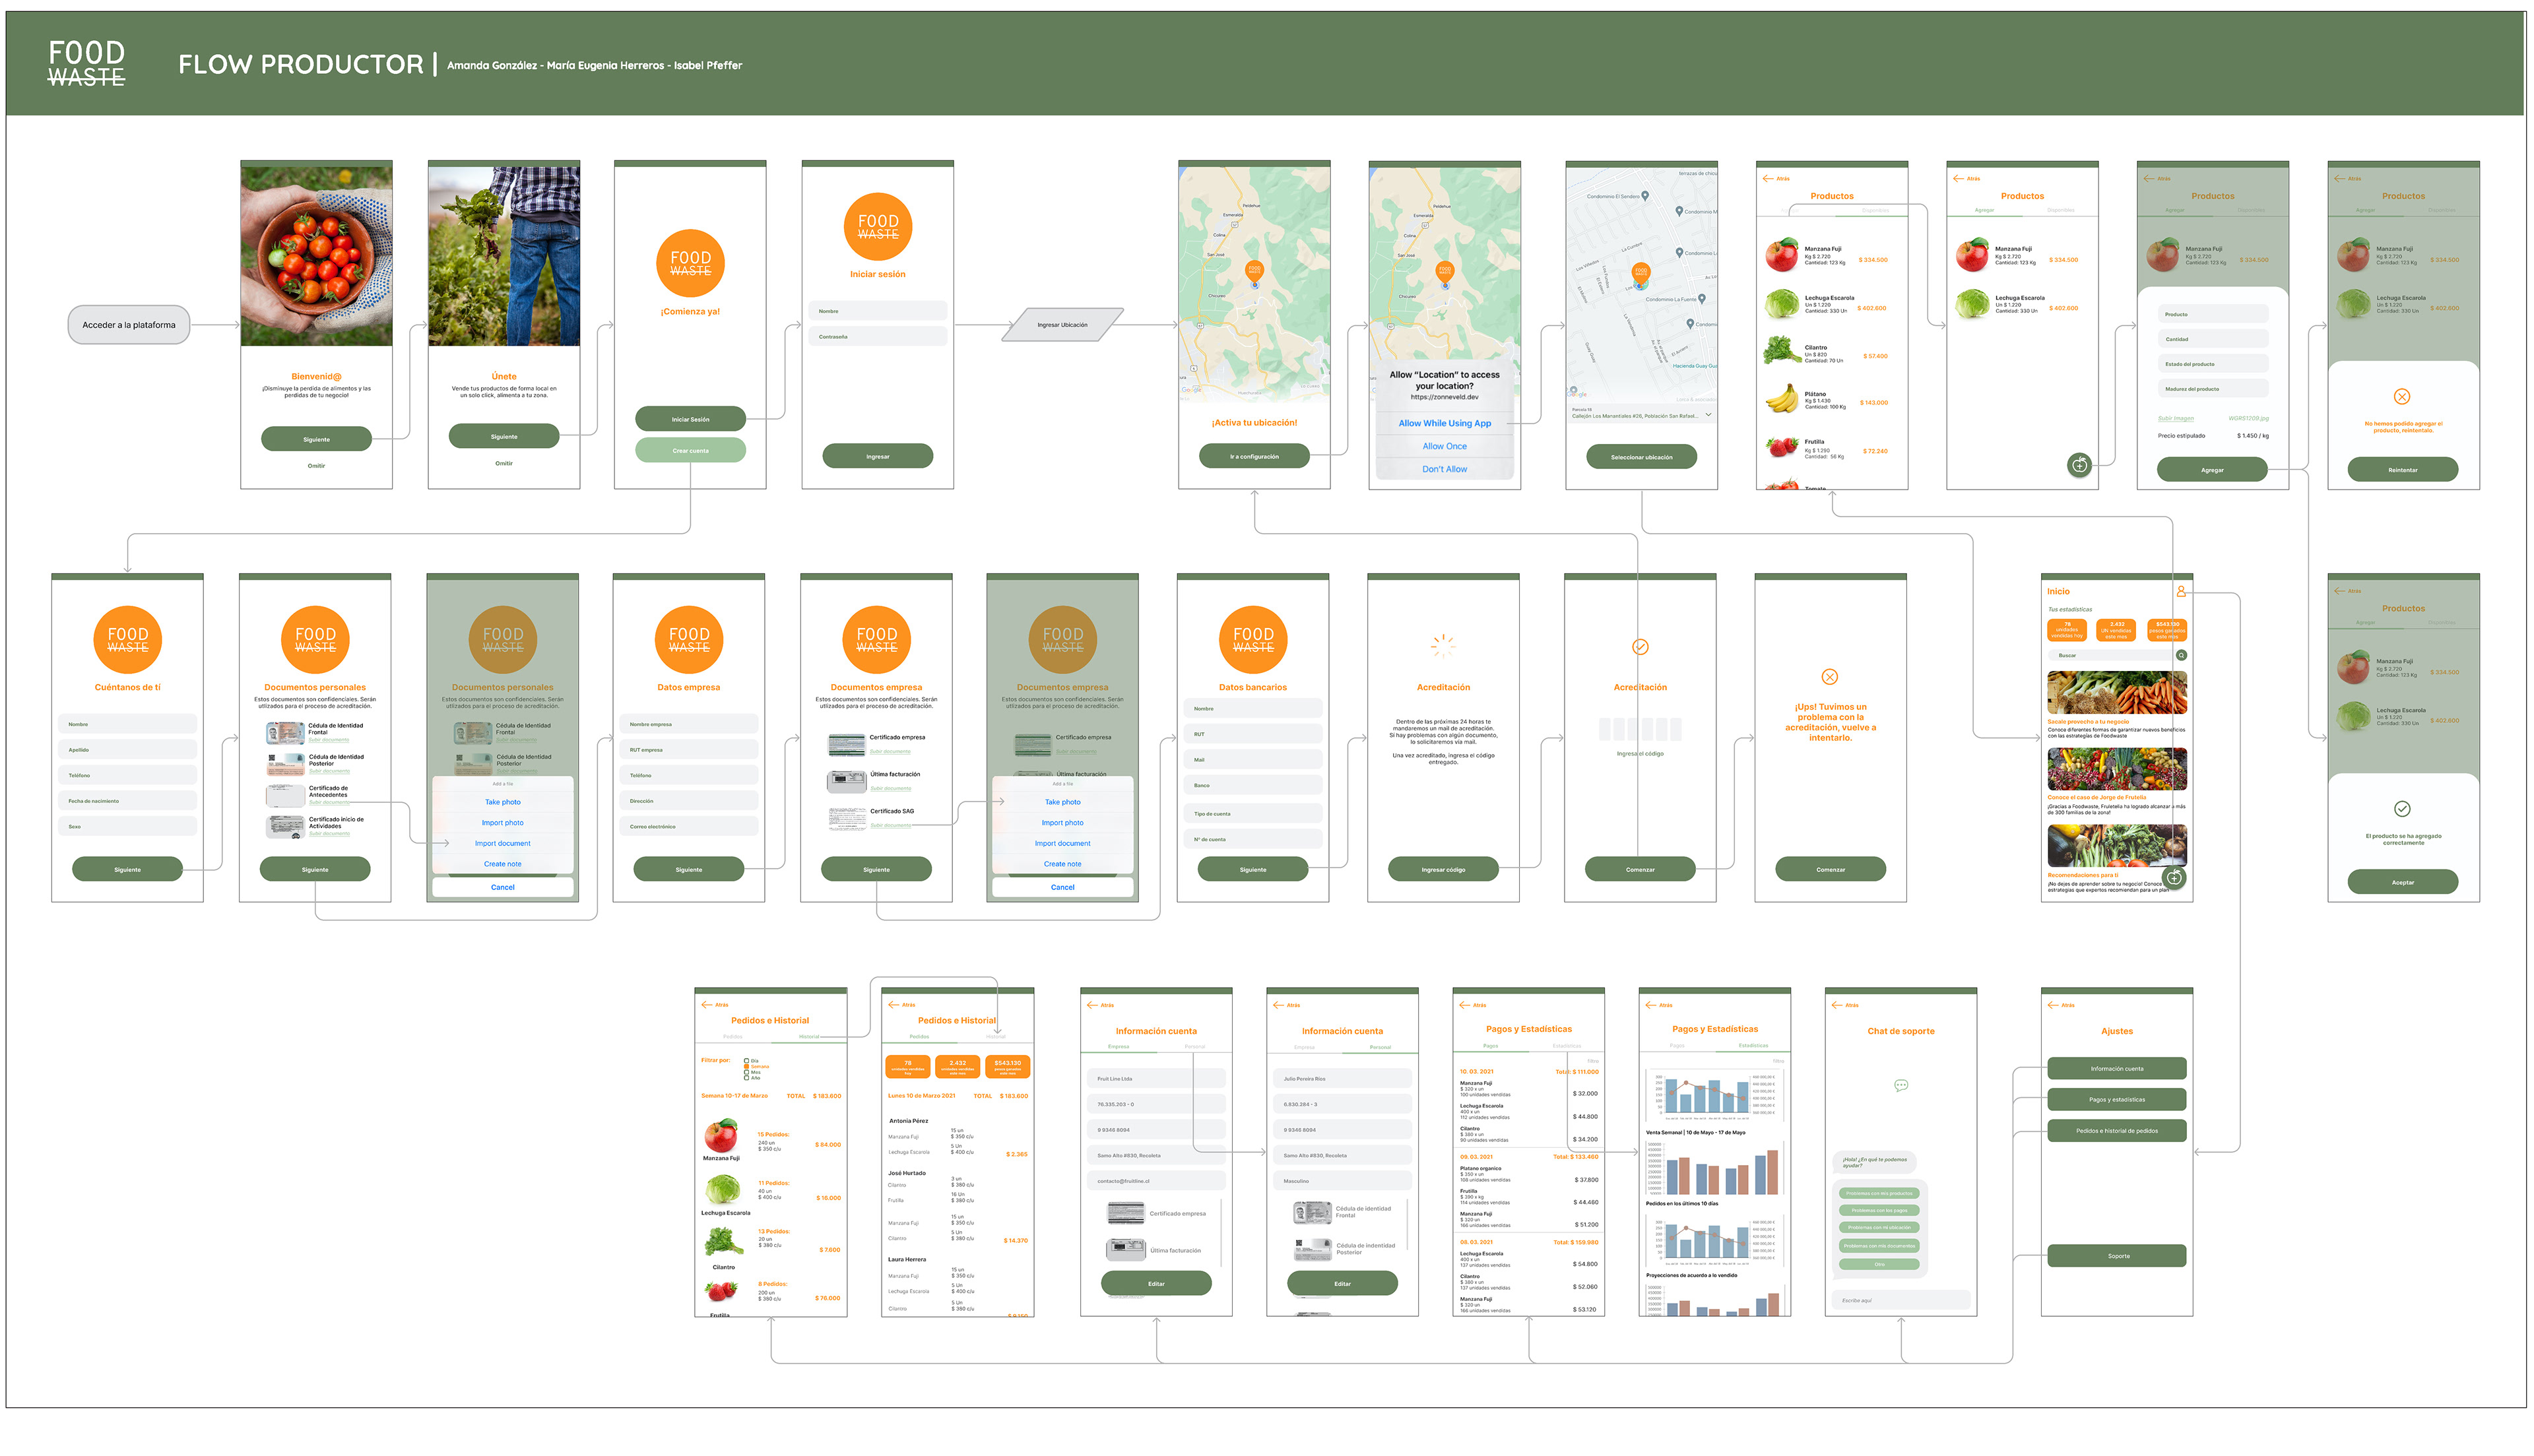Click the orange check icon on Acreditación code screen
The width and height of the screenshot is (2534, 1456).
pyautogui.click(x=1640, y=647)
